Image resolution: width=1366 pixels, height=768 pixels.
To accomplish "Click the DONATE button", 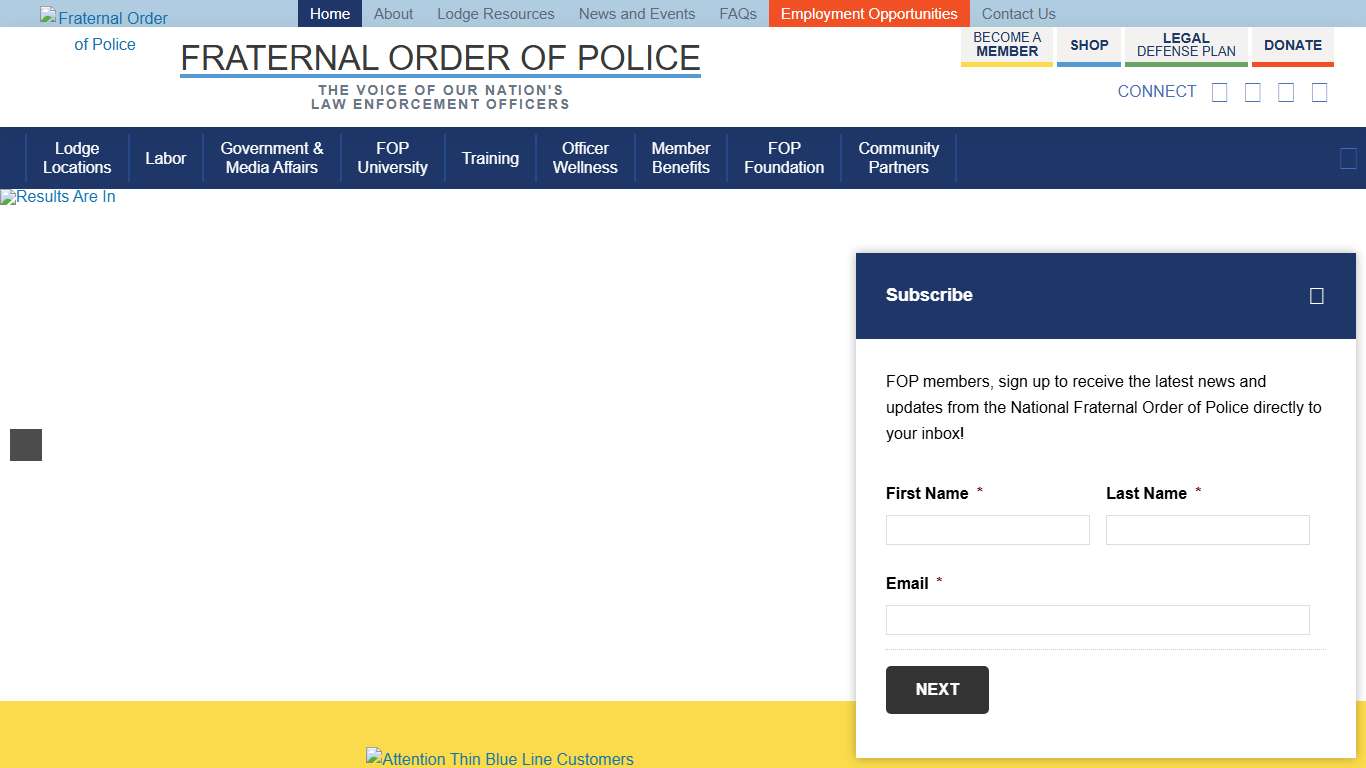I will [1292, 45].
